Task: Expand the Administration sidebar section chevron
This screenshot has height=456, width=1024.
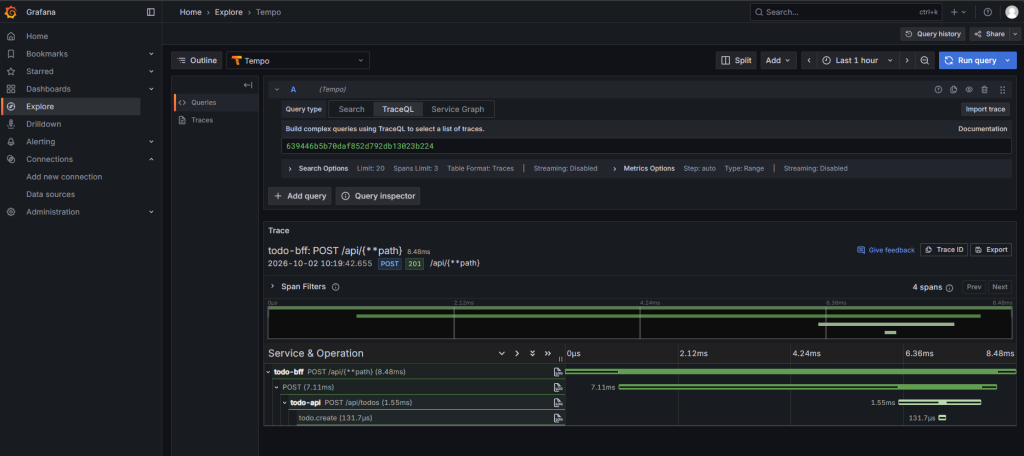Action: click(x=151, y=212)
